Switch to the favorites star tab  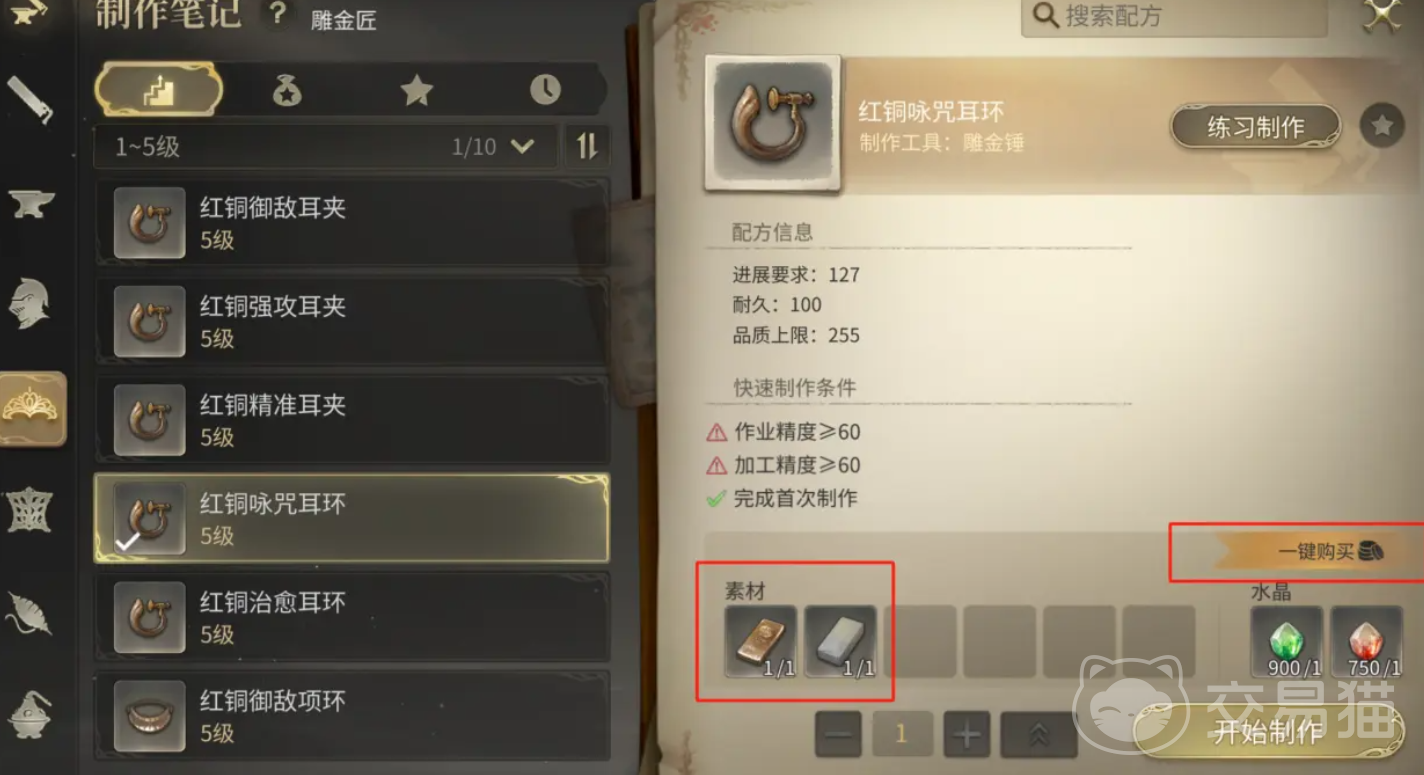[416, 91]
